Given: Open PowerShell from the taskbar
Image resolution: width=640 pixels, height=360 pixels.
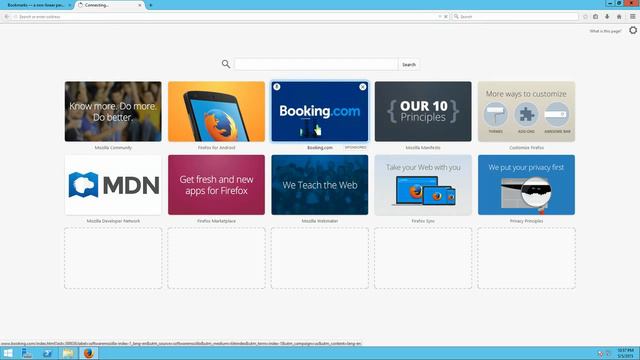Looking at the screenshot, I should click(x=47, y=353).
